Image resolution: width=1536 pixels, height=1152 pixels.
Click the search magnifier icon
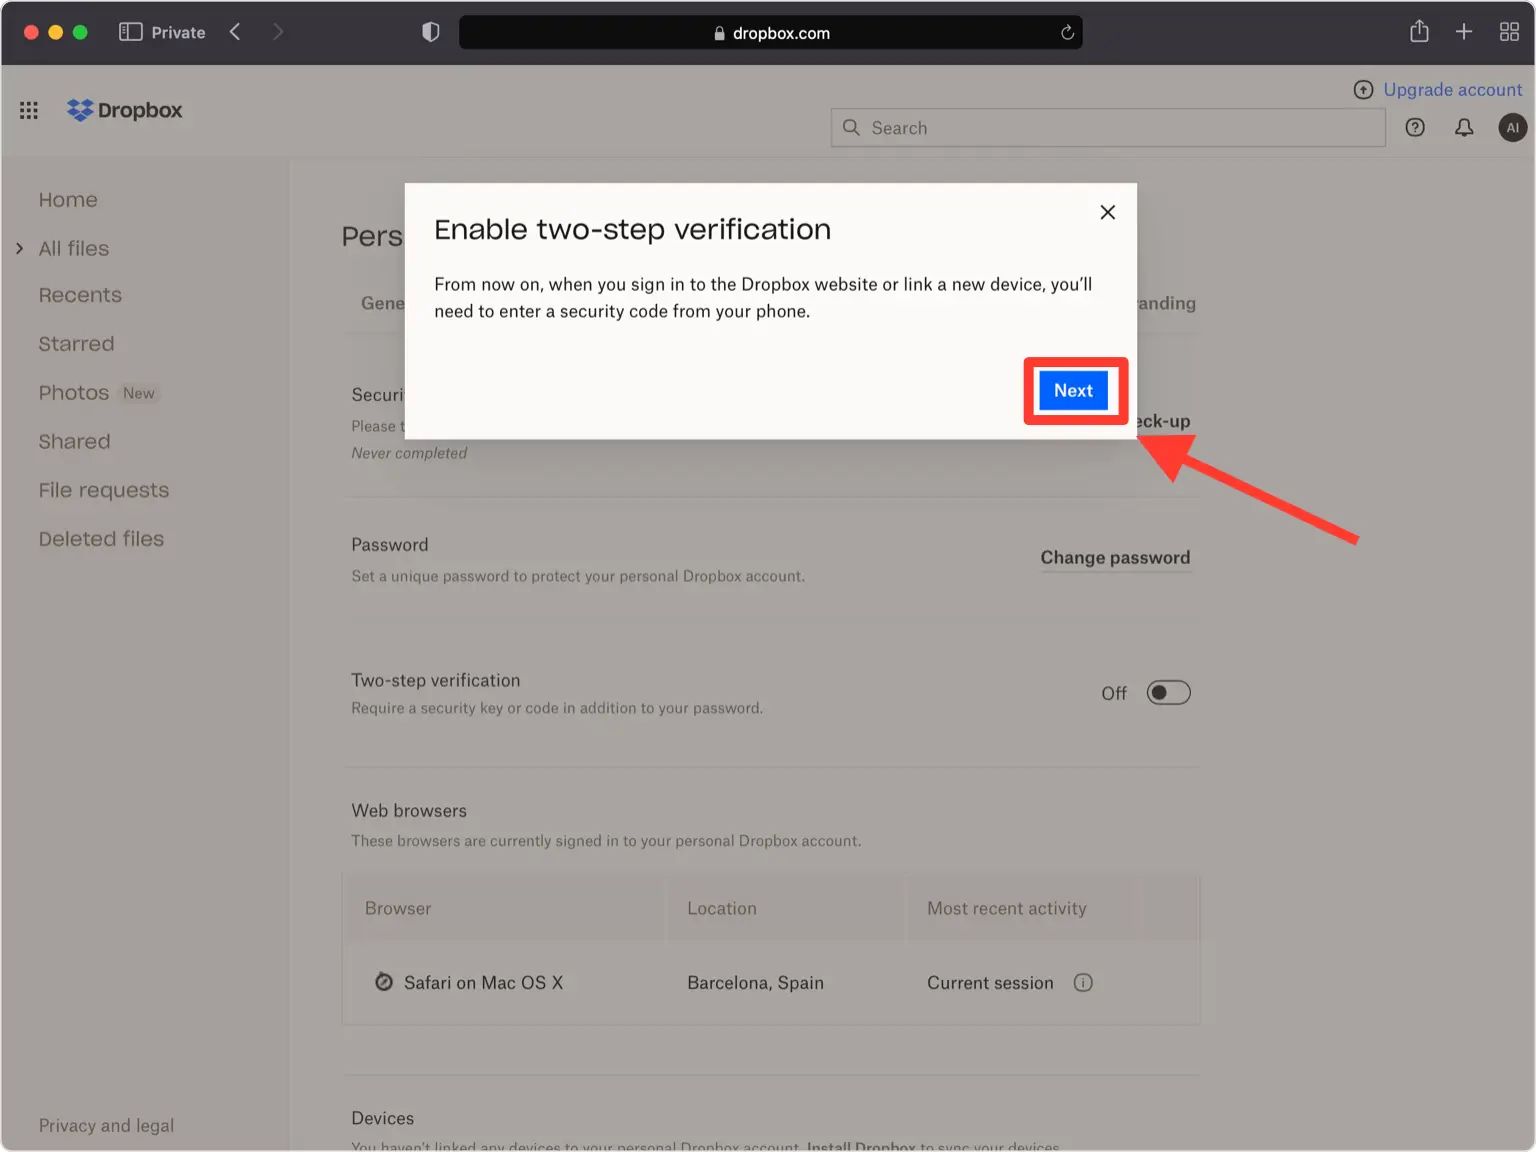(851, 127)
